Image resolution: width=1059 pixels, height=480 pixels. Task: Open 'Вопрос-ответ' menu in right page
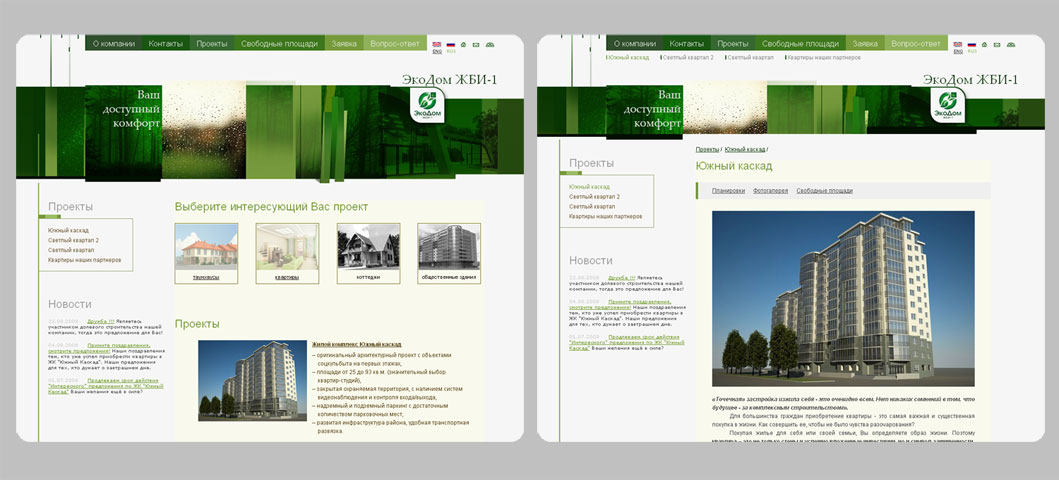click(x=916, y=43)
